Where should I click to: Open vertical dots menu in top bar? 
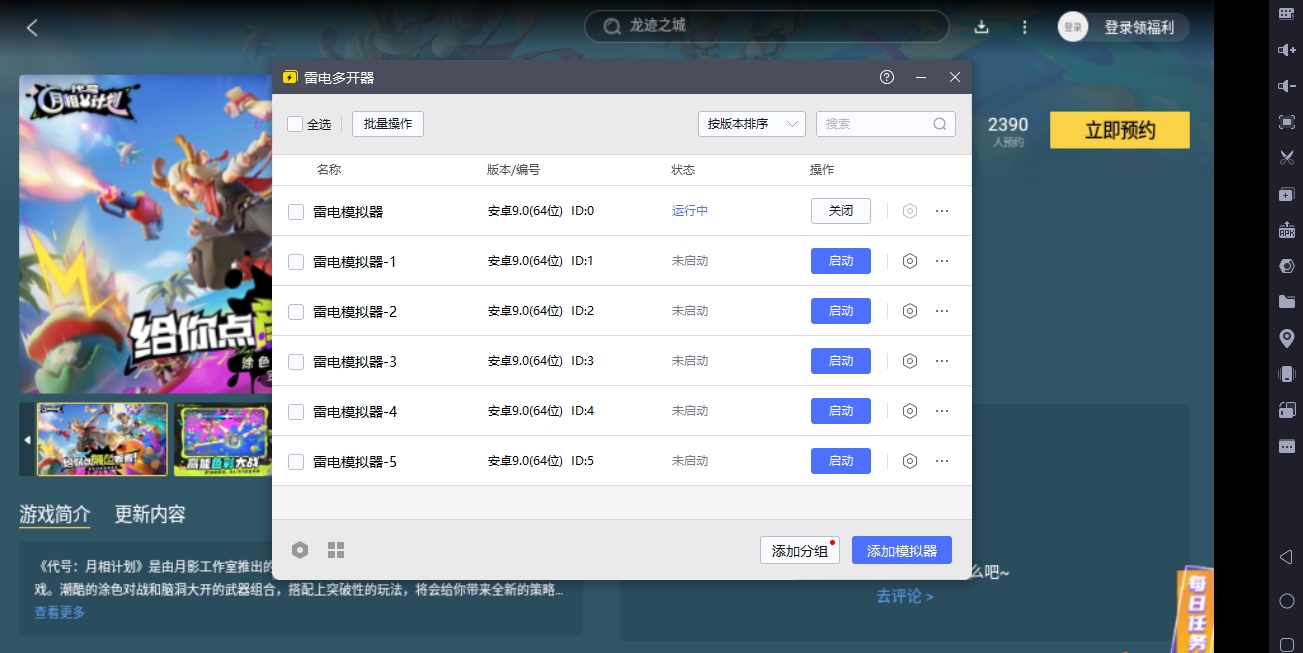[x=1024, y=27]
